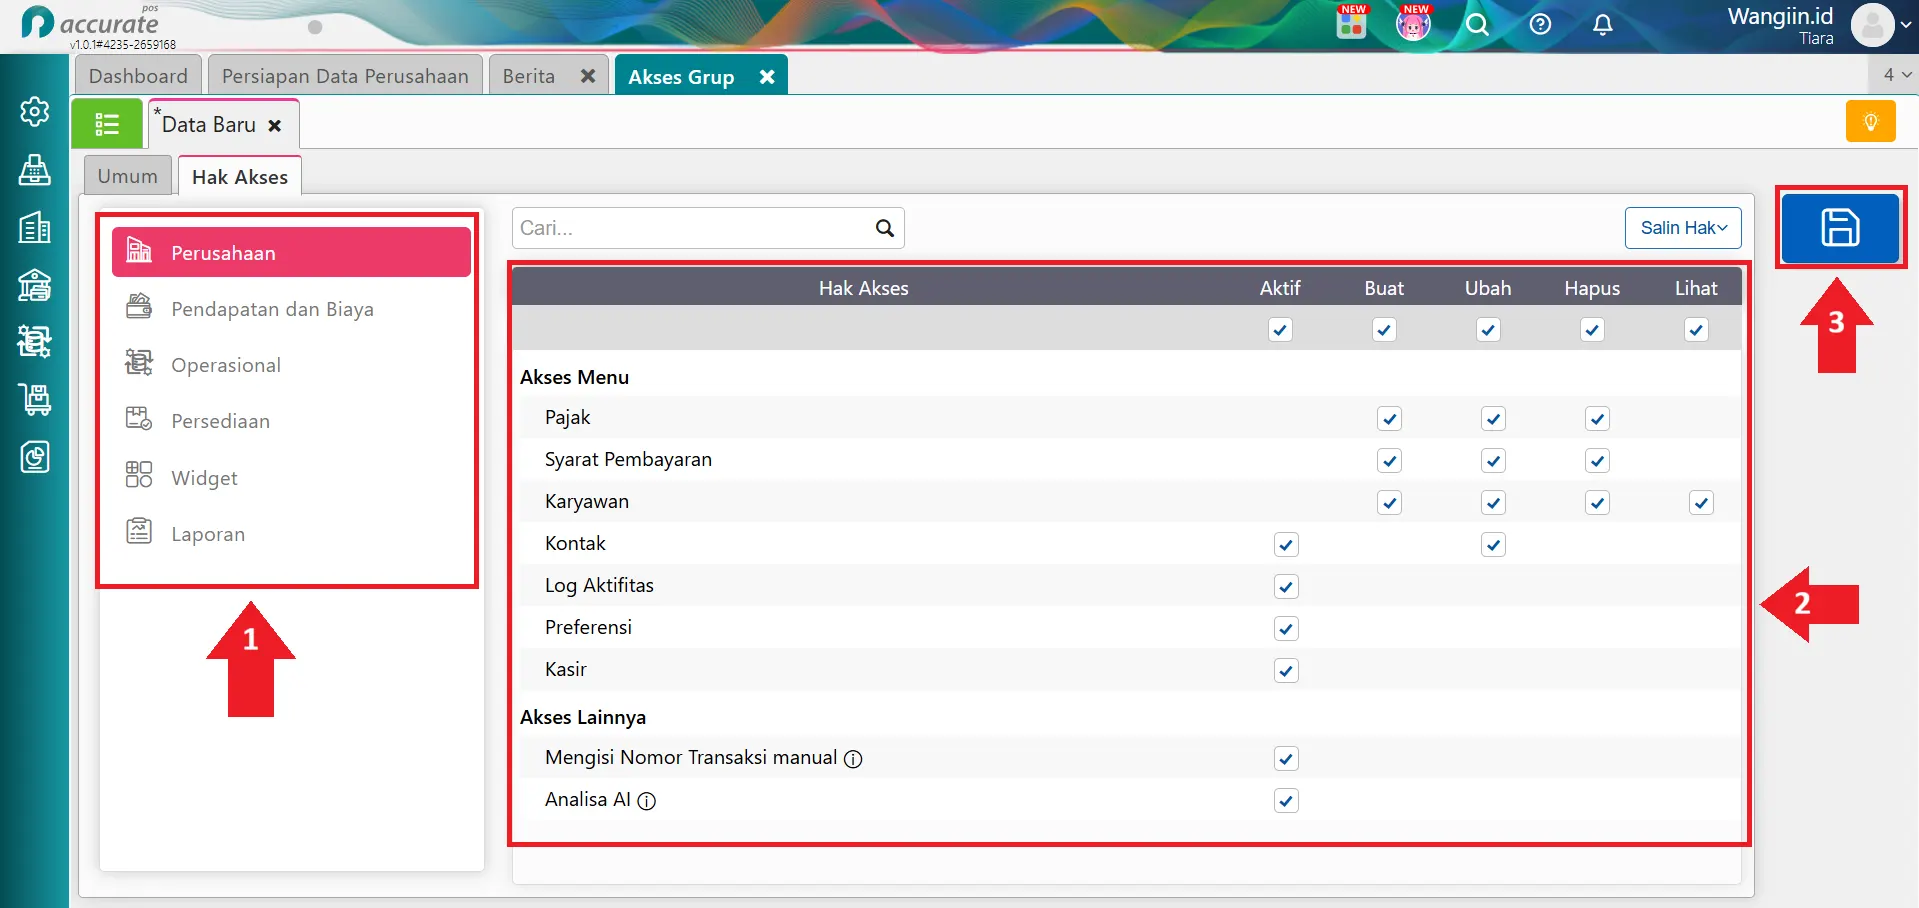Select the Umum tab

[x=128, y=176]
